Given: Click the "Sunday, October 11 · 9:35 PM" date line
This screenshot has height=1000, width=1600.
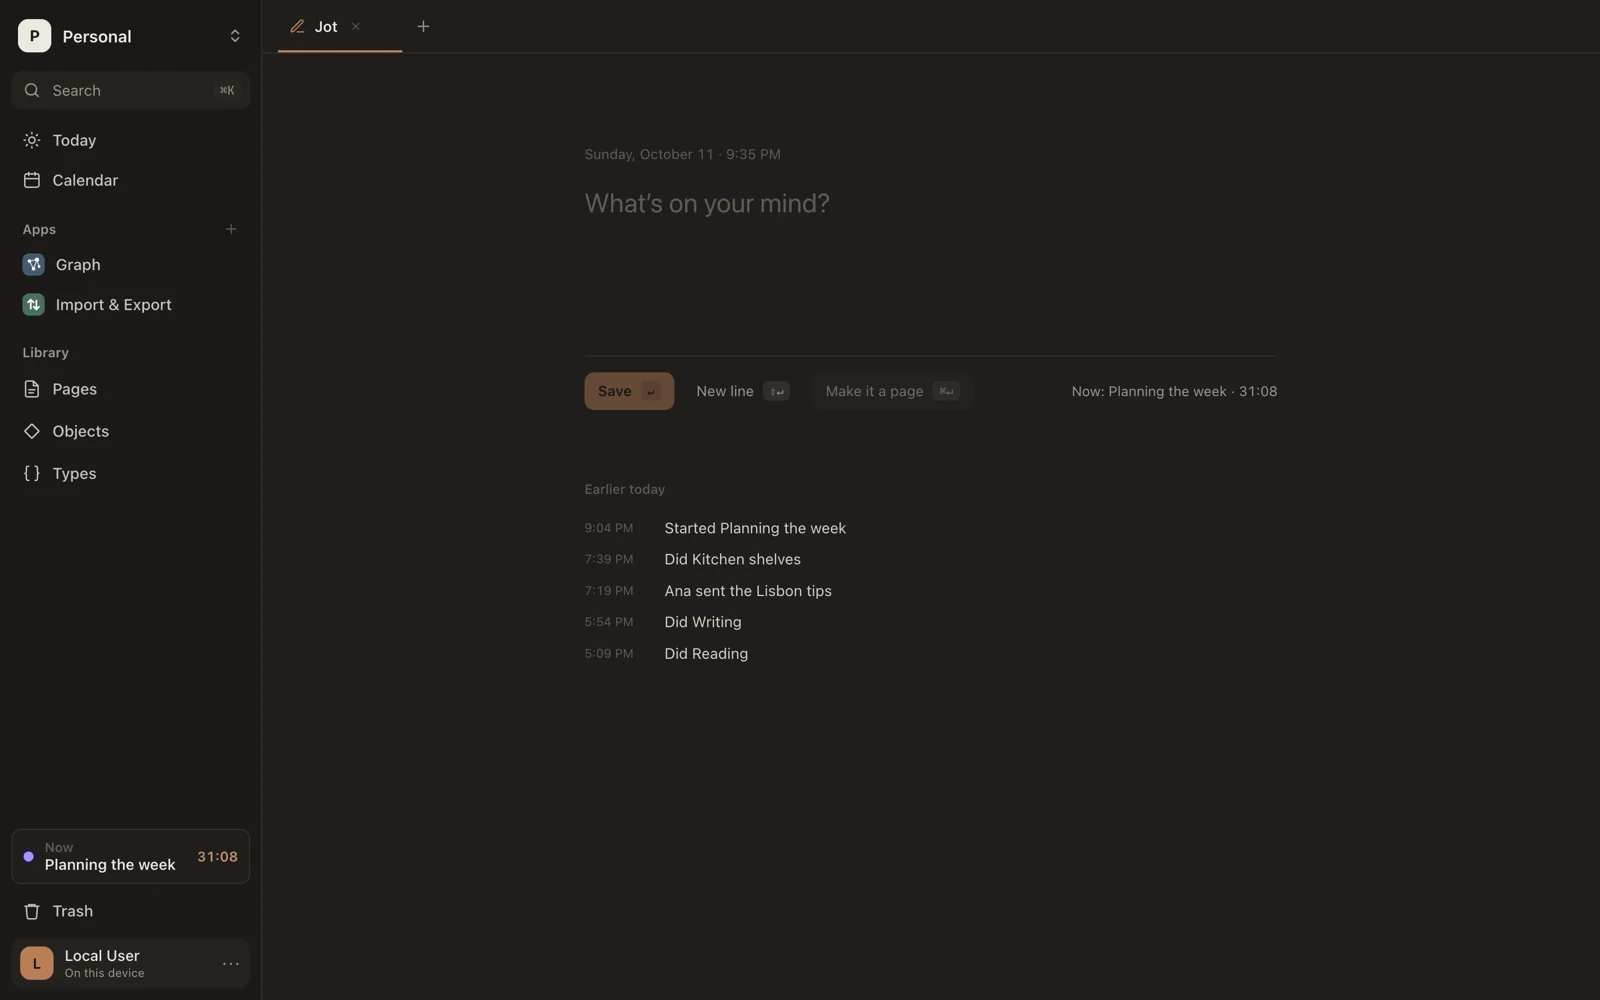Looking at the screenshot, I should pos(682,154).
